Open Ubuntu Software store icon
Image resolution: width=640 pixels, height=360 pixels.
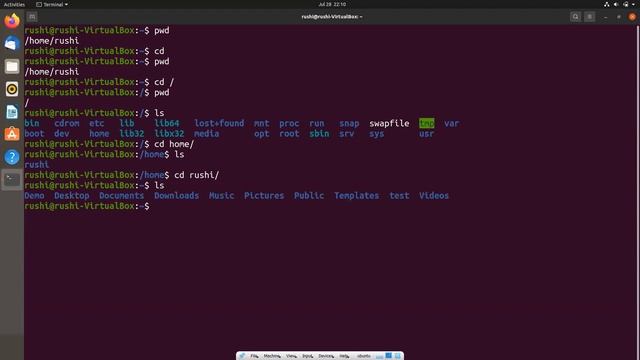12,134
